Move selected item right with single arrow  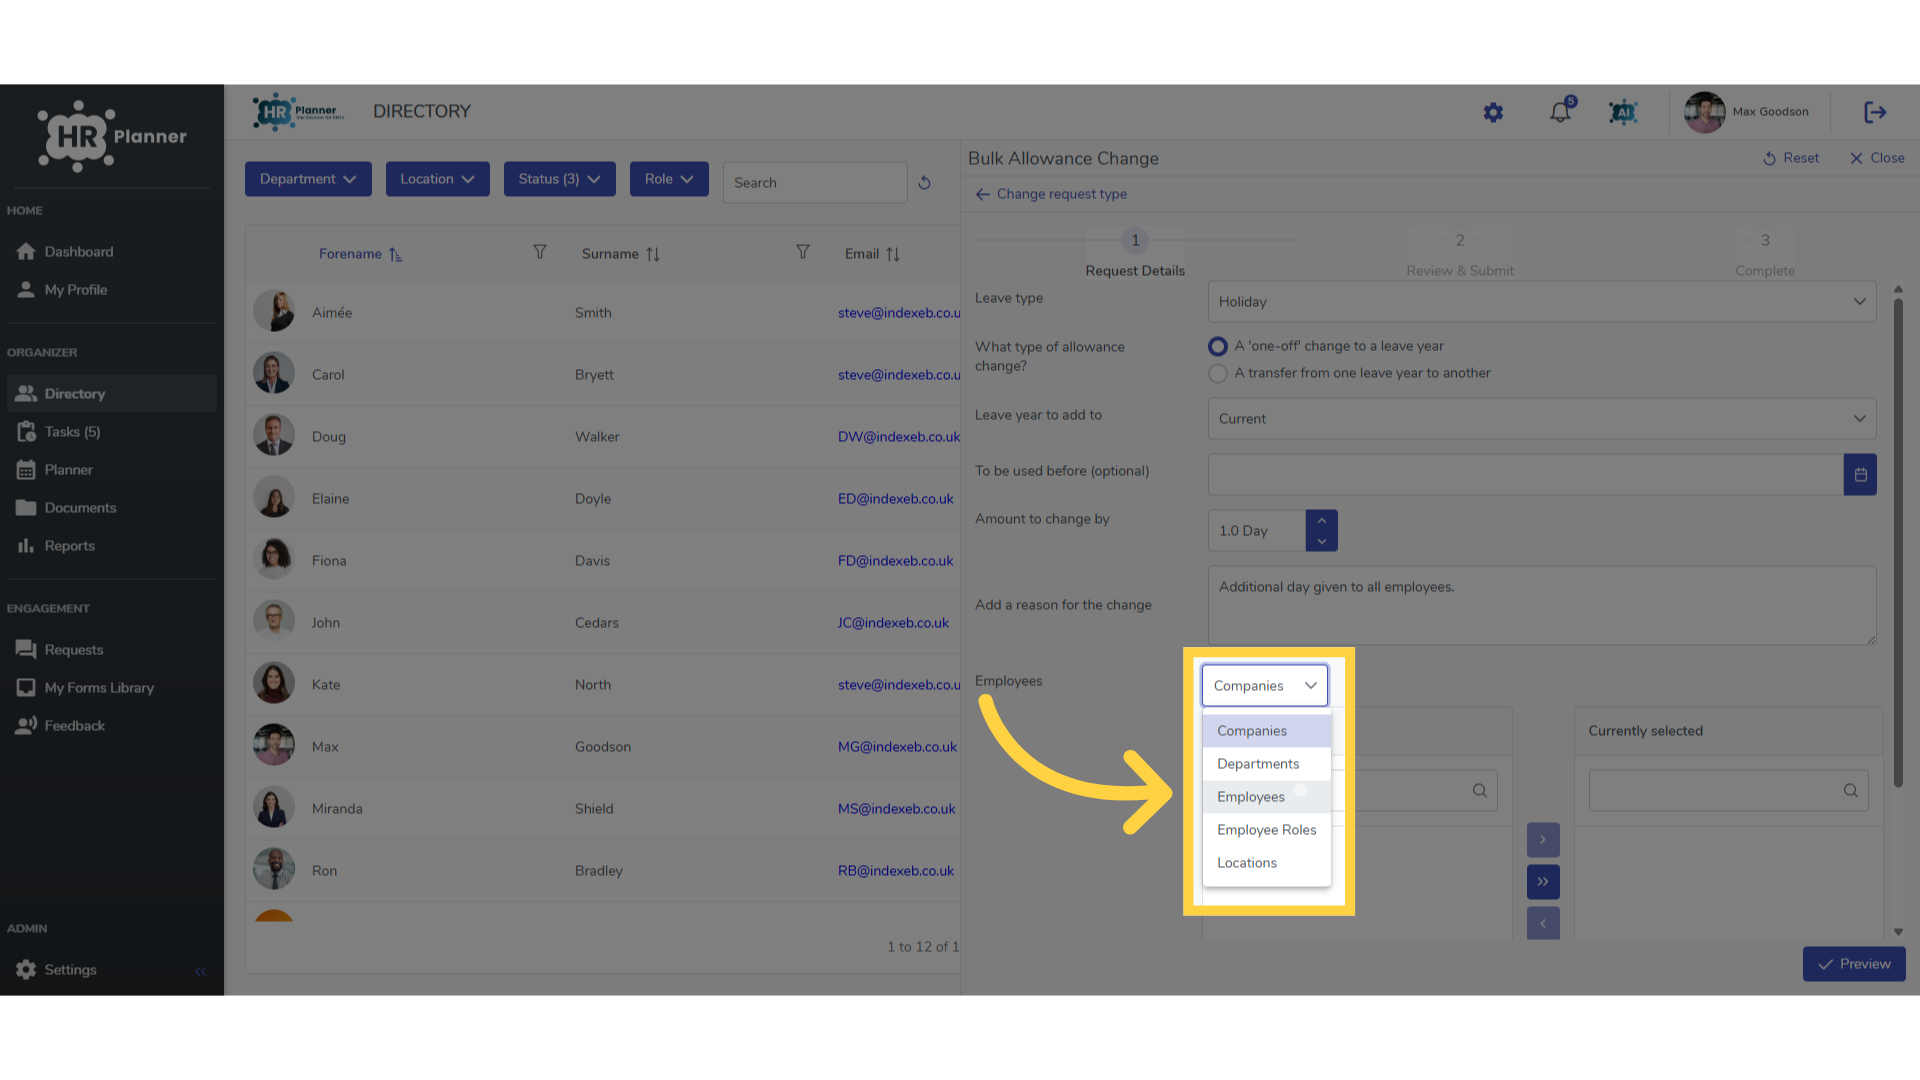point(1543,840)
